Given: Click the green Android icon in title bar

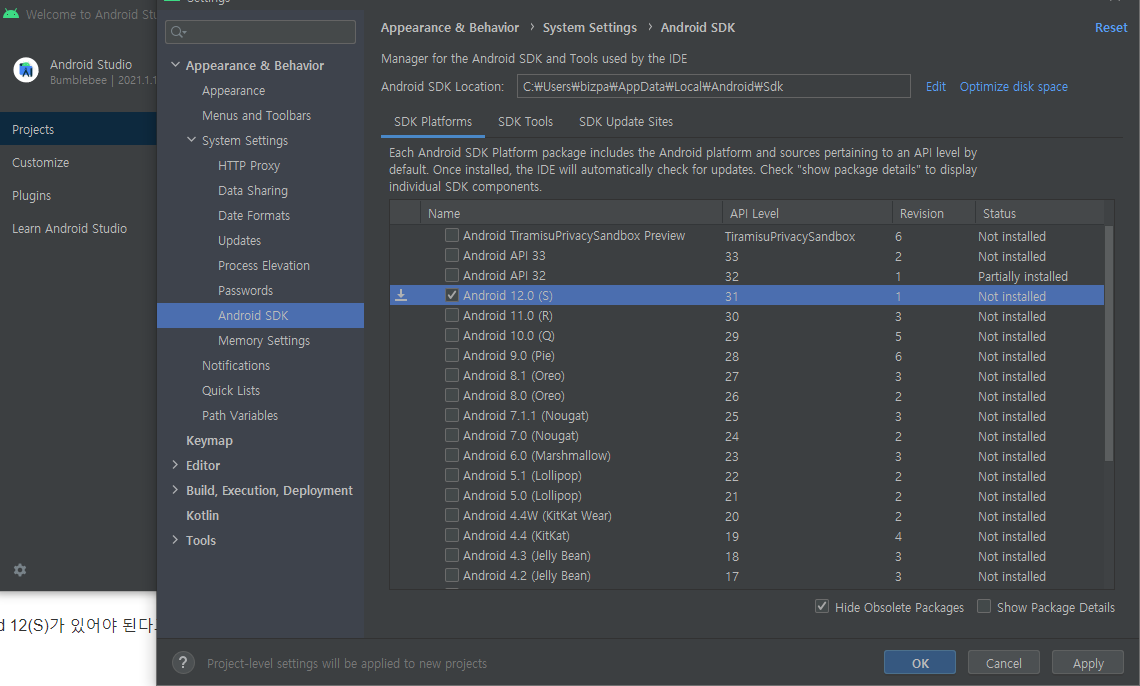Looking at the screenshot, I should click(x=10, y=13).
